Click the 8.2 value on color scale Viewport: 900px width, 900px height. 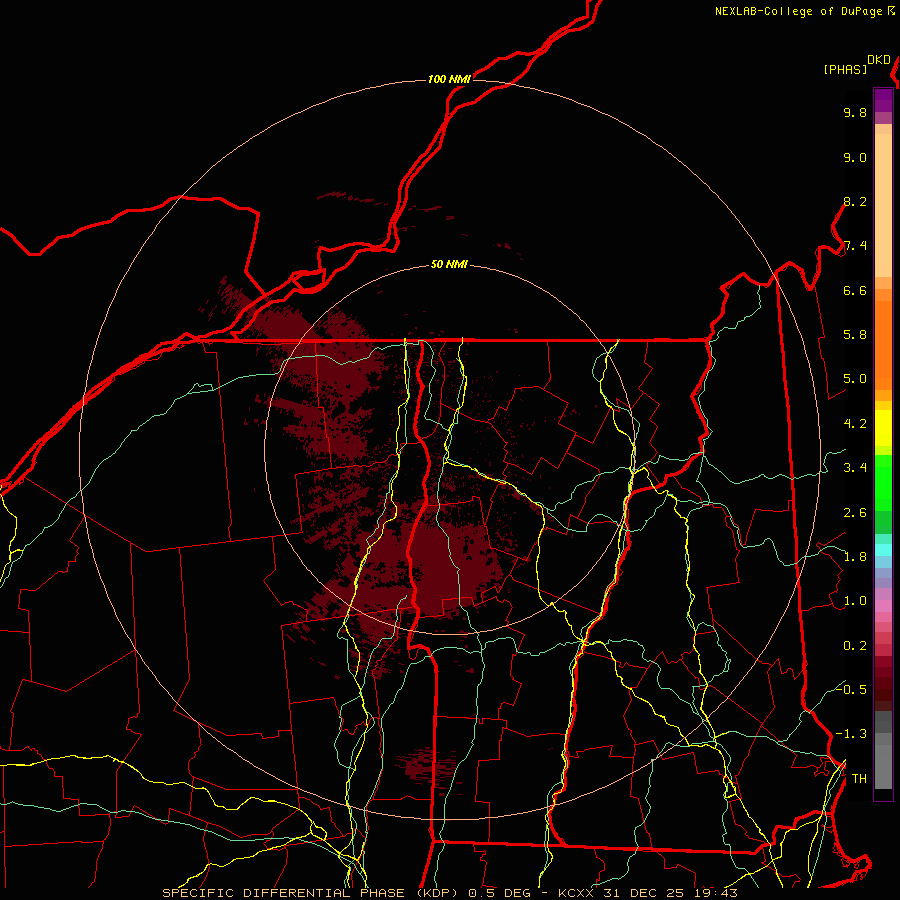855,201
